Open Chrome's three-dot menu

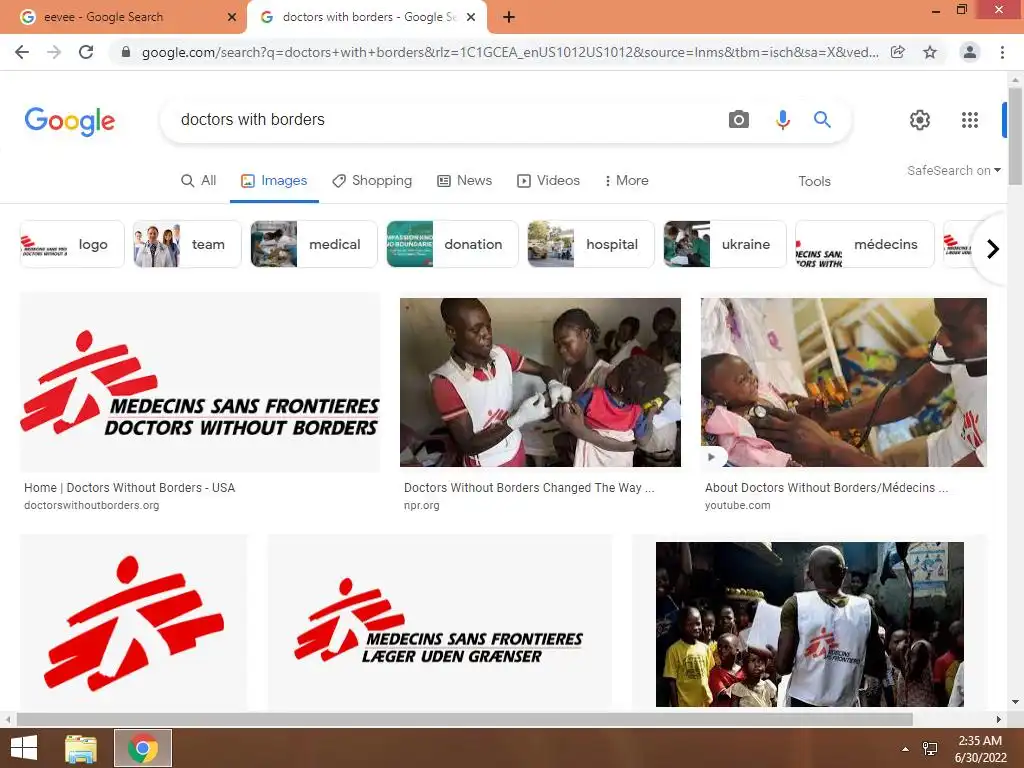[1002, 52]
